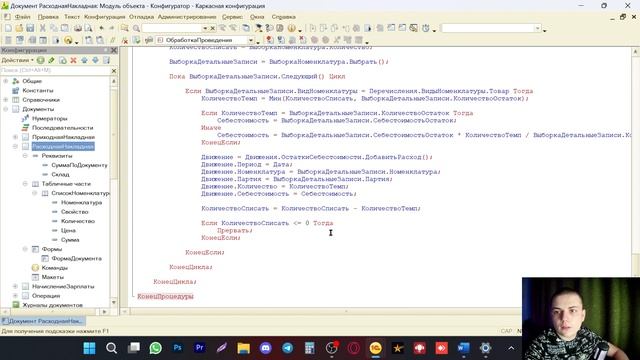Open Telegram from the taskbar

(x=287, y=348)
